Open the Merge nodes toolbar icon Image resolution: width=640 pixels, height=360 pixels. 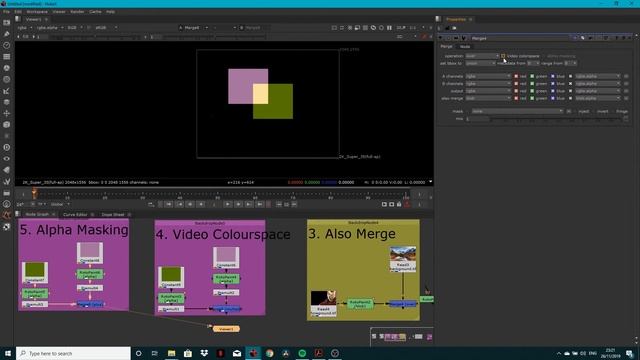7,102
